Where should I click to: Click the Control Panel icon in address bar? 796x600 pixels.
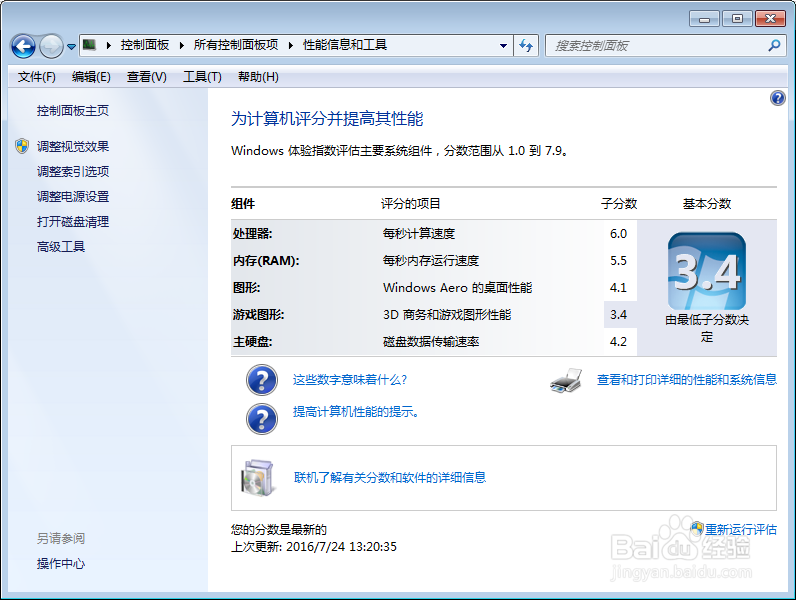(89, 45)
